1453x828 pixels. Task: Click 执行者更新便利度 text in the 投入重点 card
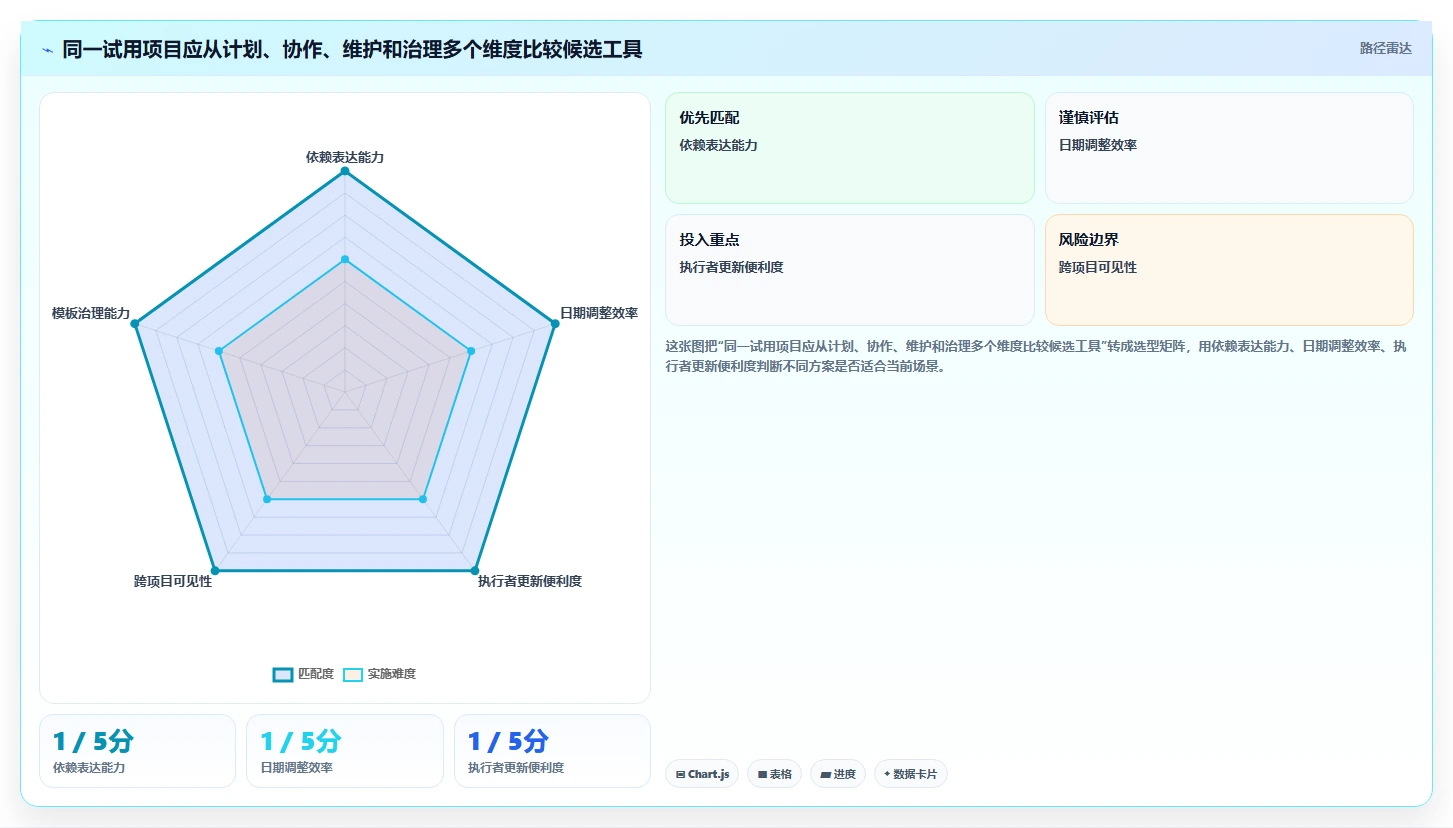tap(731, 267)
